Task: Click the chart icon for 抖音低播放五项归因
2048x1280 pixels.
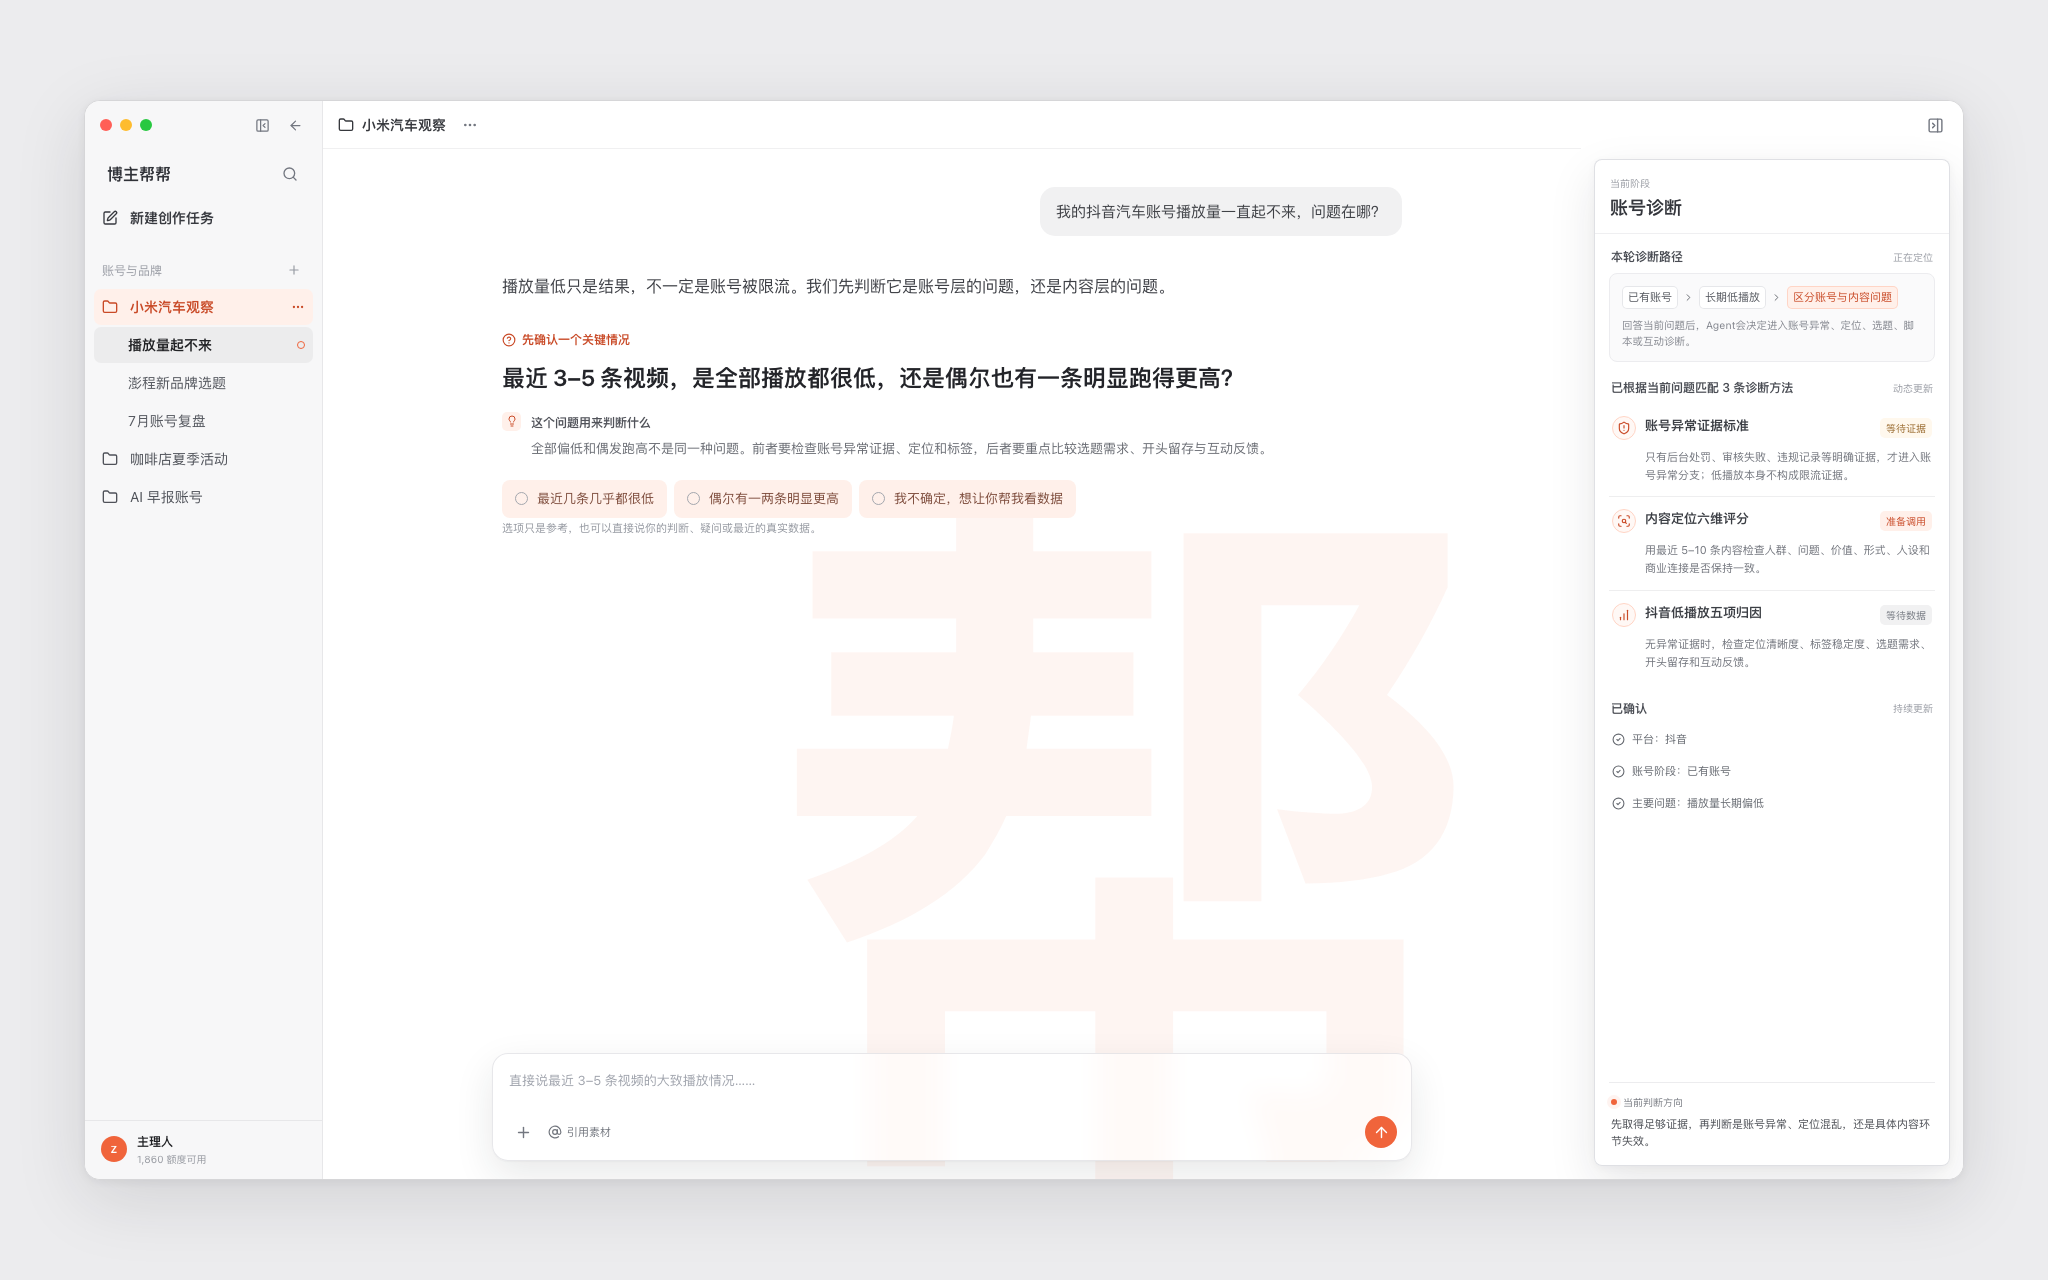Action: coord(1624,615)
